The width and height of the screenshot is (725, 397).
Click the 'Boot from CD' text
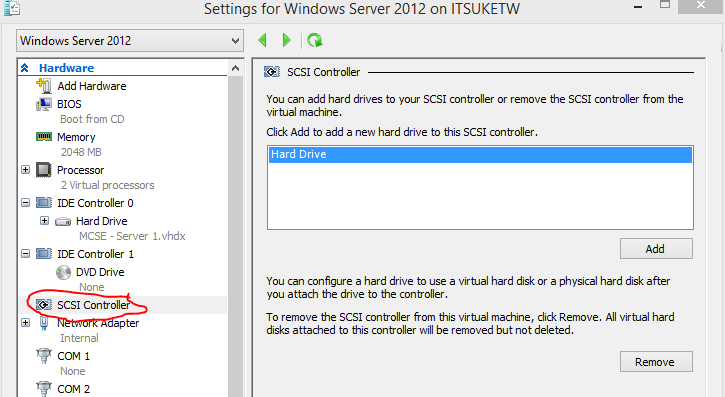tap(92, 119)
